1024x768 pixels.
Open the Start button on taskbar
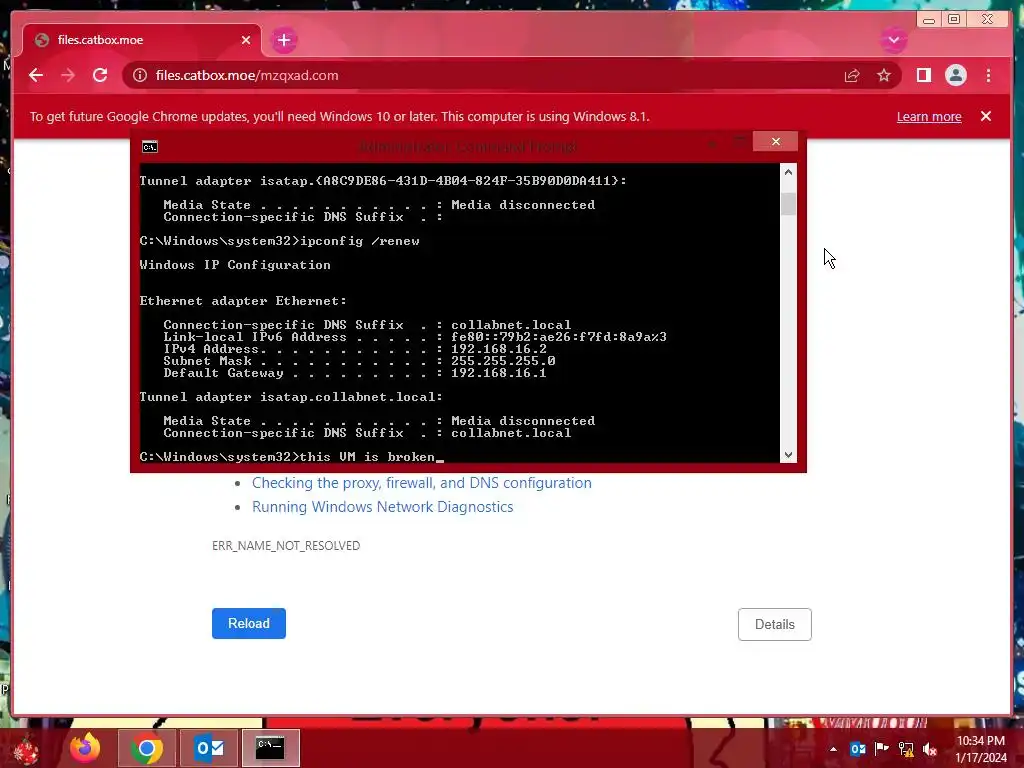pyautogui.click(x=26, y=748)
